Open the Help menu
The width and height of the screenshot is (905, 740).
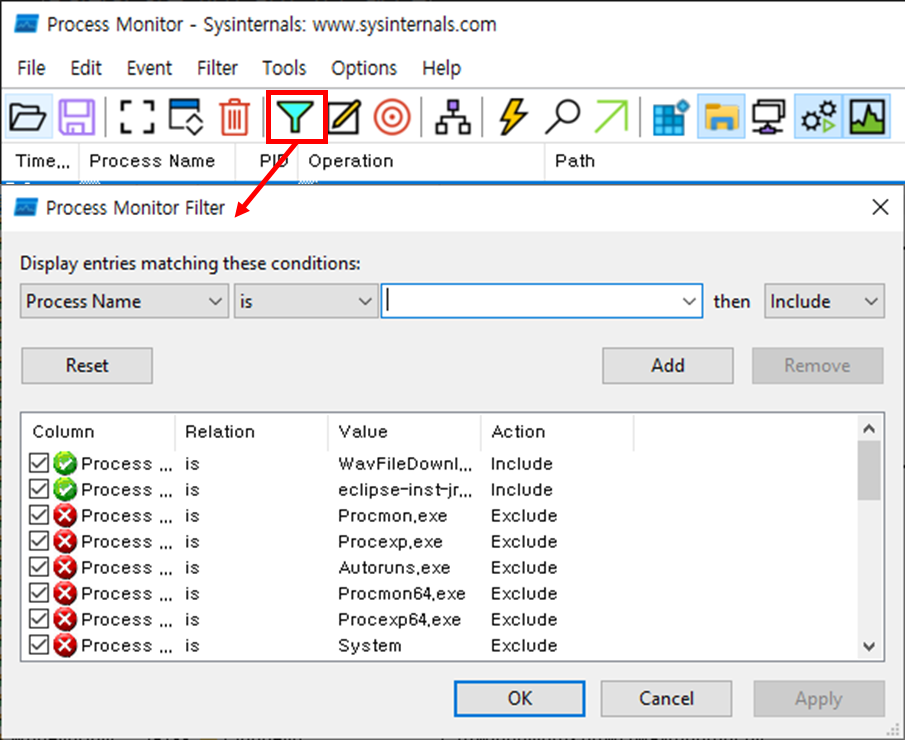click(442, 68)
